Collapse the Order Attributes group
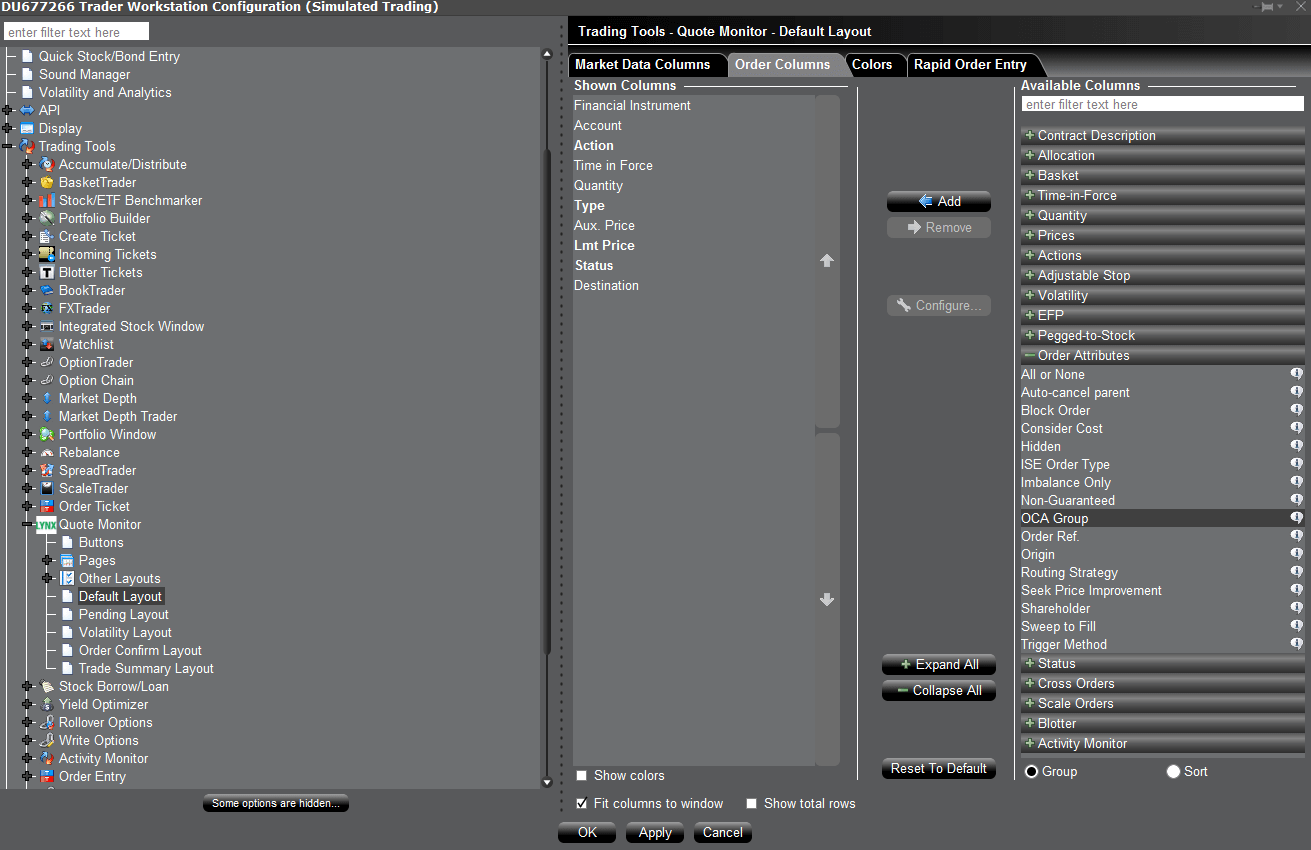 pos(1029,355)
